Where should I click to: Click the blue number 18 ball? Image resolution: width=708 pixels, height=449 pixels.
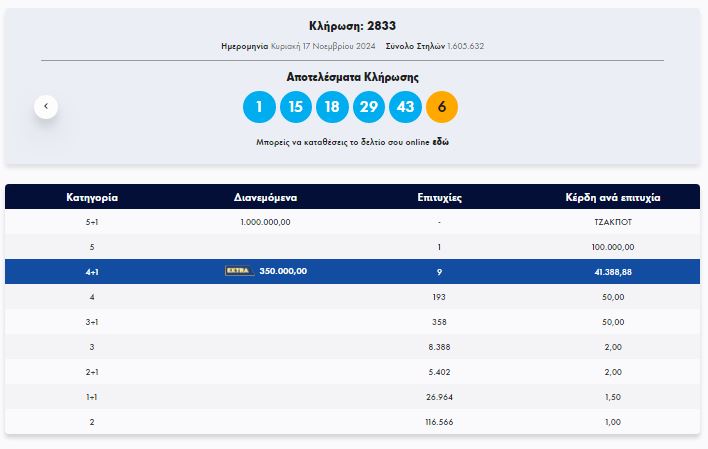(x=332, y=107)
